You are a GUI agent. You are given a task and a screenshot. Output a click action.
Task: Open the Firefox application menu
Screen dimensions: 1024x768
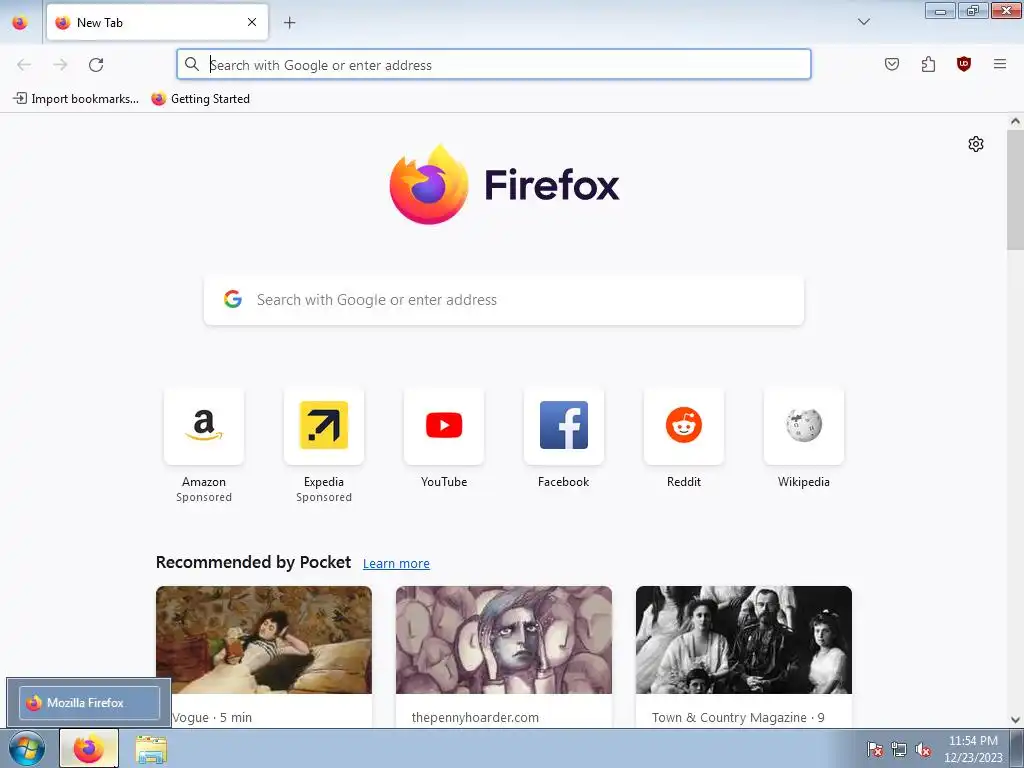point(1000,64)
